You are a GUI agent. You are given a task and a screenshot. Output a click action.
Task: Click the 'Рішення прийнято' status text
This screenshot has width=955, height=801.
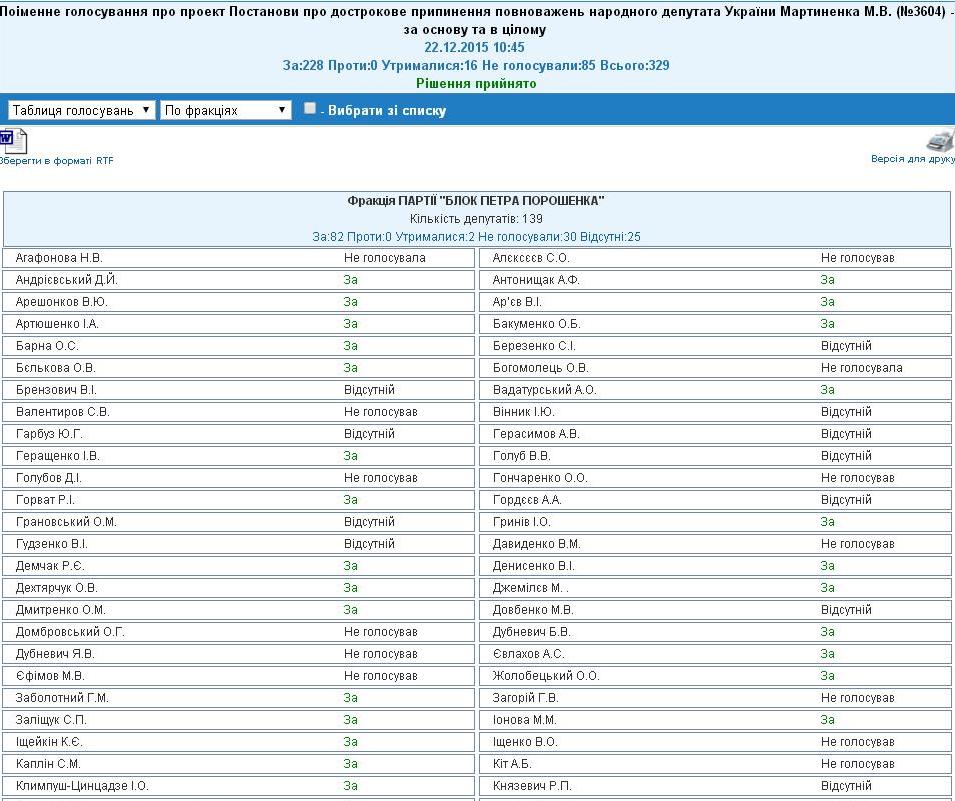[476, 83]
